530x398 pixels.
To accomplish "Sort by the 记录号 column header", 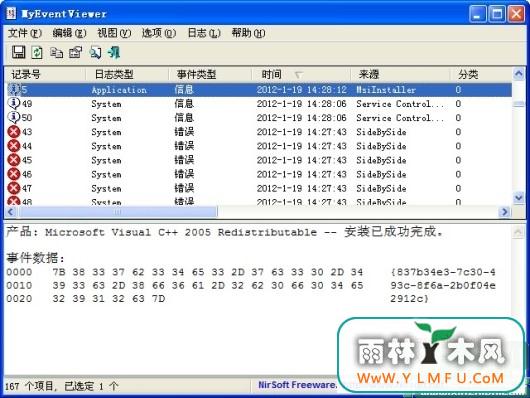I will (x=44, y=74).
